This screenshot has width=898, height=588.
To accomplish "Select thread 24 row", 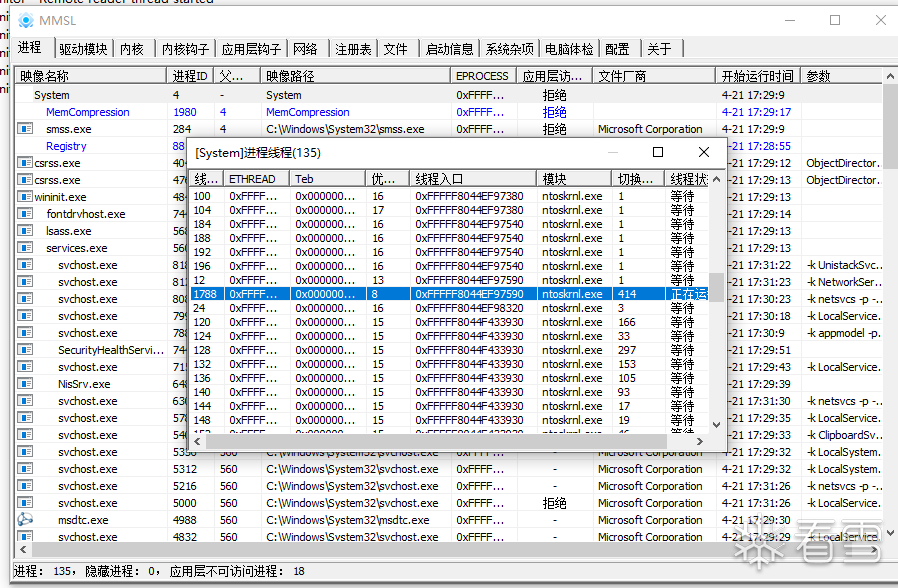I will pos(450,308).
